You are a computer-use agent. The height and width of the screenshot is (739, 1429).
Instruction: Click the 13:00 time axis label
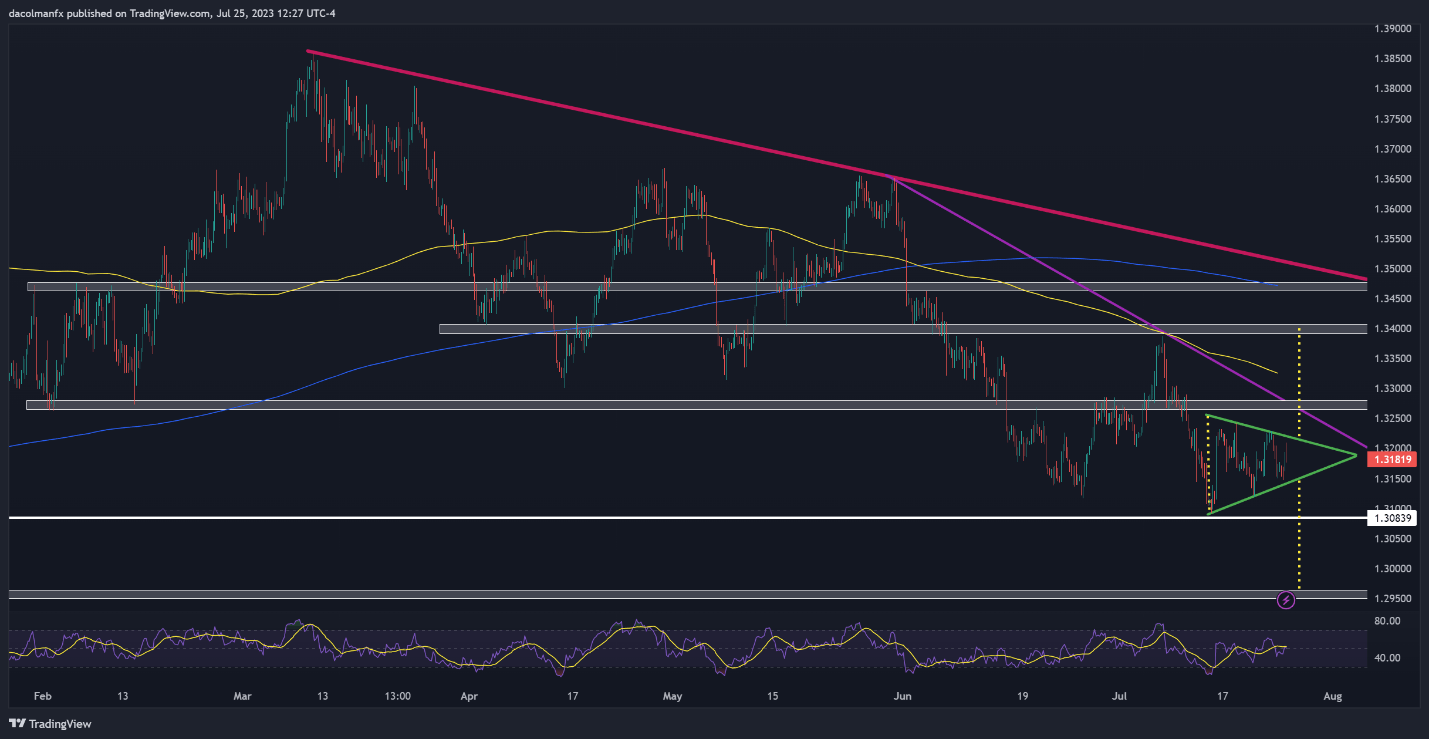pyautogui.click(x=397, y=694)
